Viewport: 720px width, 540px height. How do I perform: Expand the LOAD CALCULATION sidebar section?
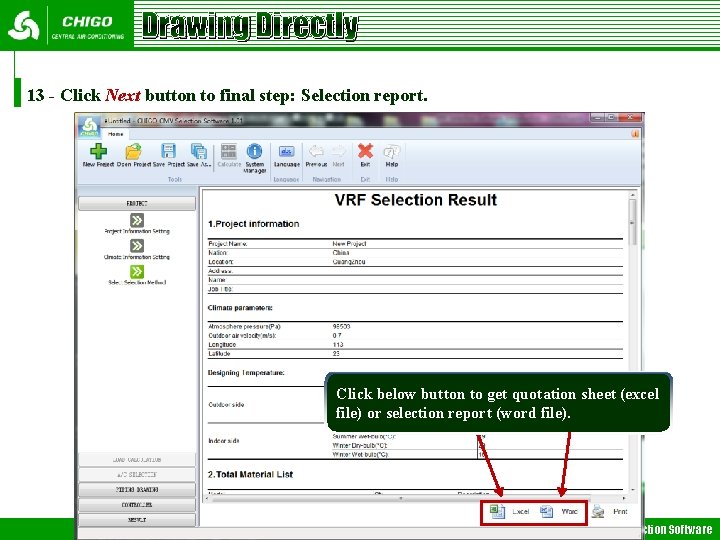pyautogui.click(x=137, y=460)
